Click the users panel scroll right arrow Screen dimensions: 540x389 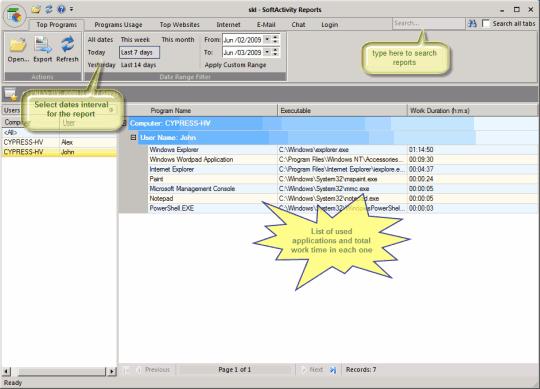point(112,371)
